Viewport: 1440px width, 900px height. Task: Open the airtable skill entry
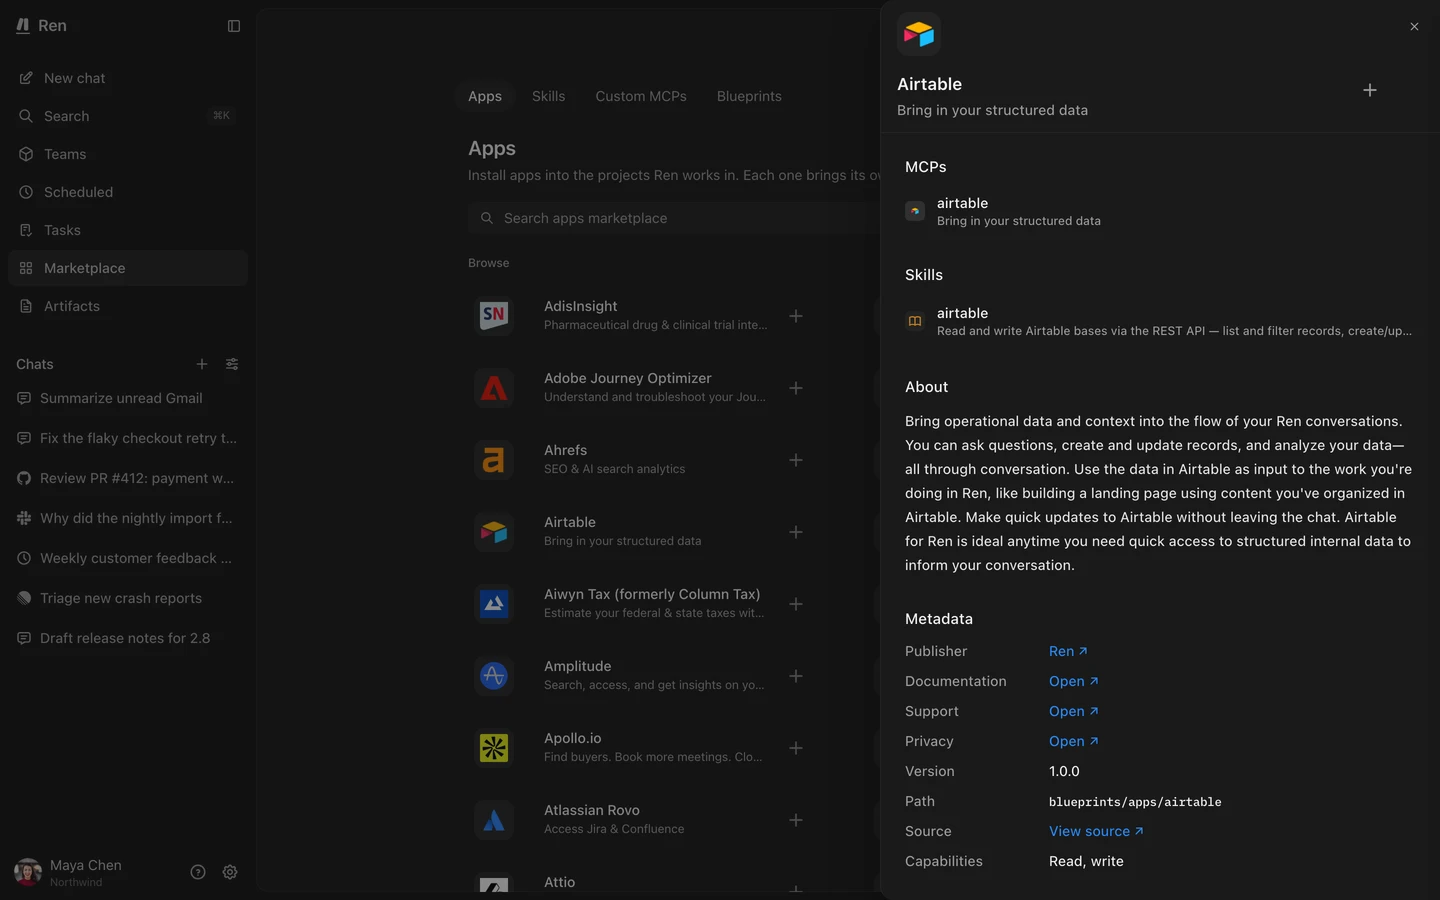[x=1160, y=321]
